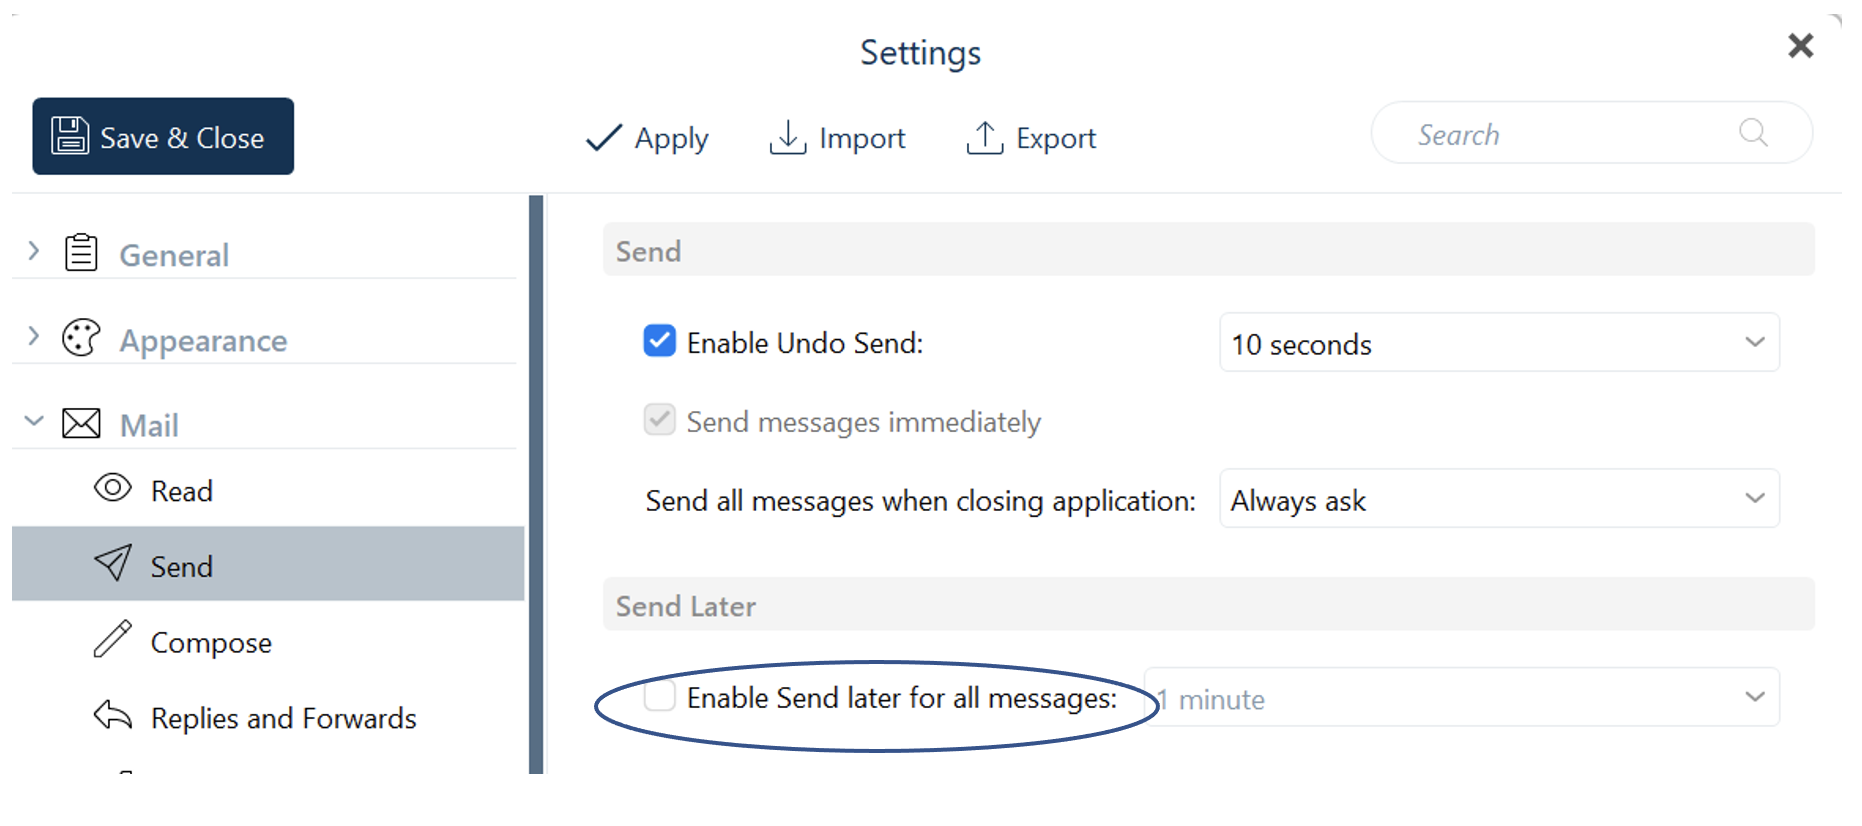Open the Always ask dropdown
This screenshot has height=826, width=1862.
[1499, 499]
